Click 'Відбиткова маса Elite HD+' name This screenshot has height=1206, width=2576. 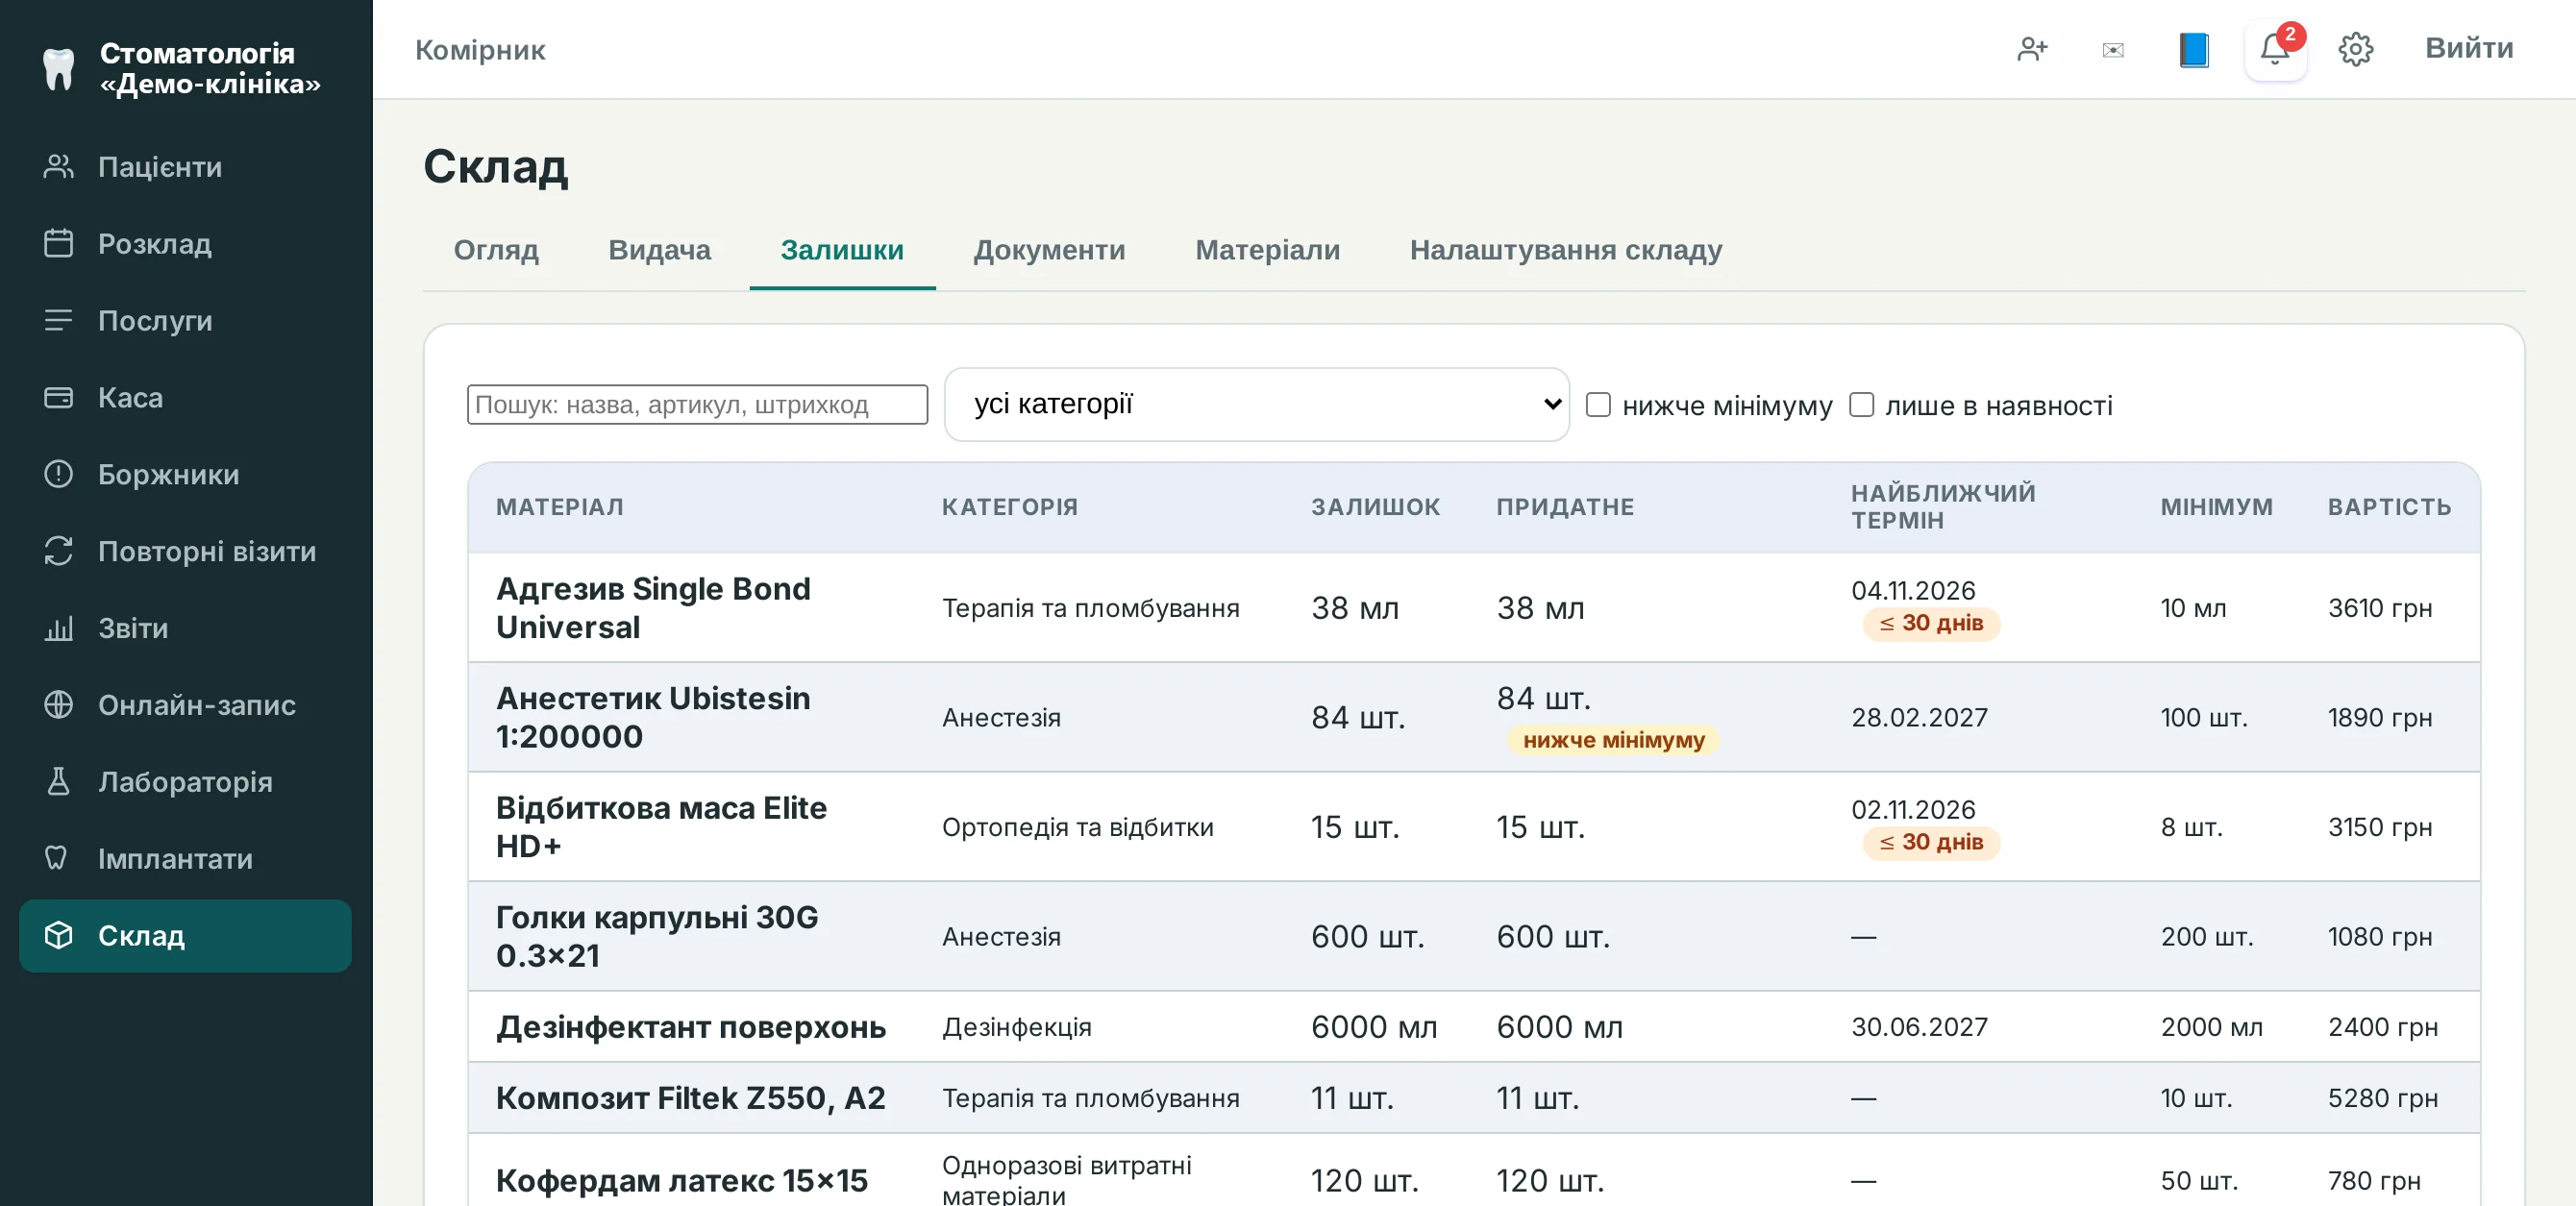[661, 826]
